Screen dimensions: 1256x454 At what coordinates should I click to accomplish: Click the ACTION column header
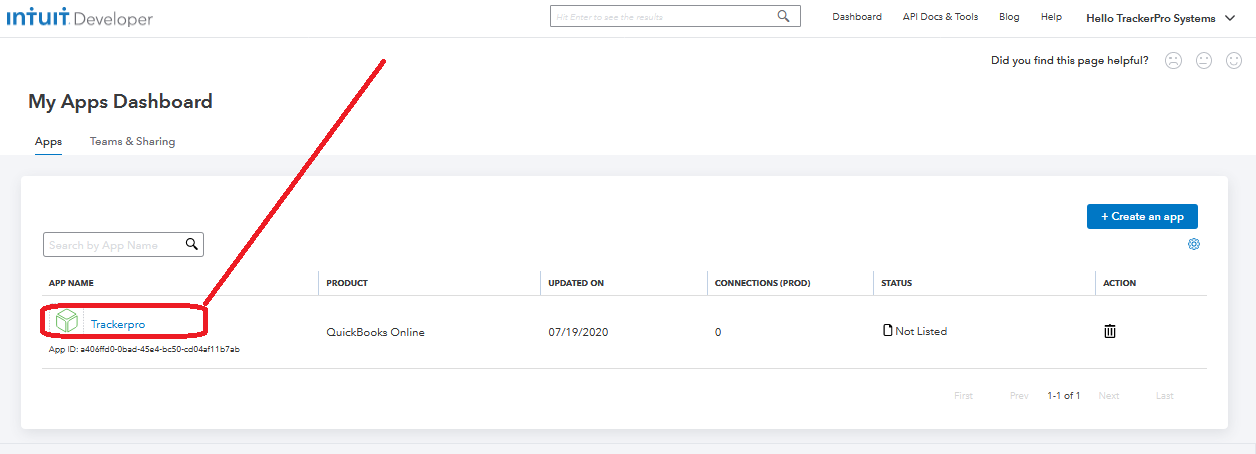1119,283
